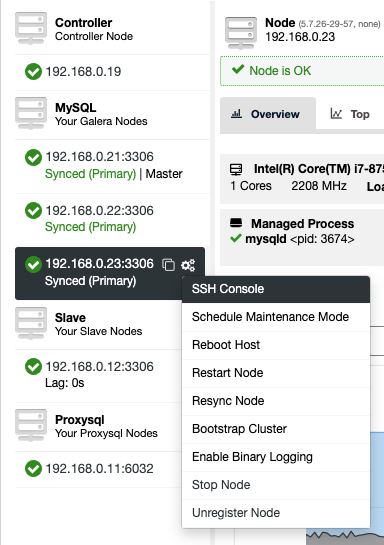Click the Managed Process drive icon

[x=236, y=223]
